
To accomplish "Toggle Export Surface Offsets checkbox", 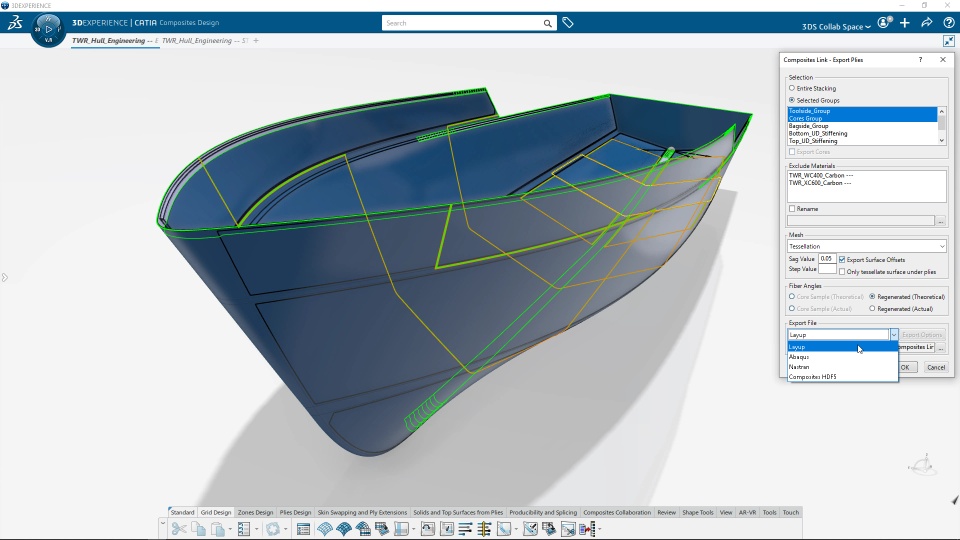I will pyautogui.click(x=842, y=260).
